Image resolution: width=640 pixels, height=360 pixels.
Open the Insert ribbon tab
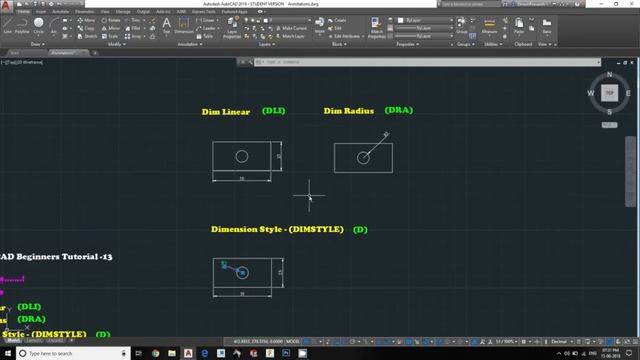[40, 12]
